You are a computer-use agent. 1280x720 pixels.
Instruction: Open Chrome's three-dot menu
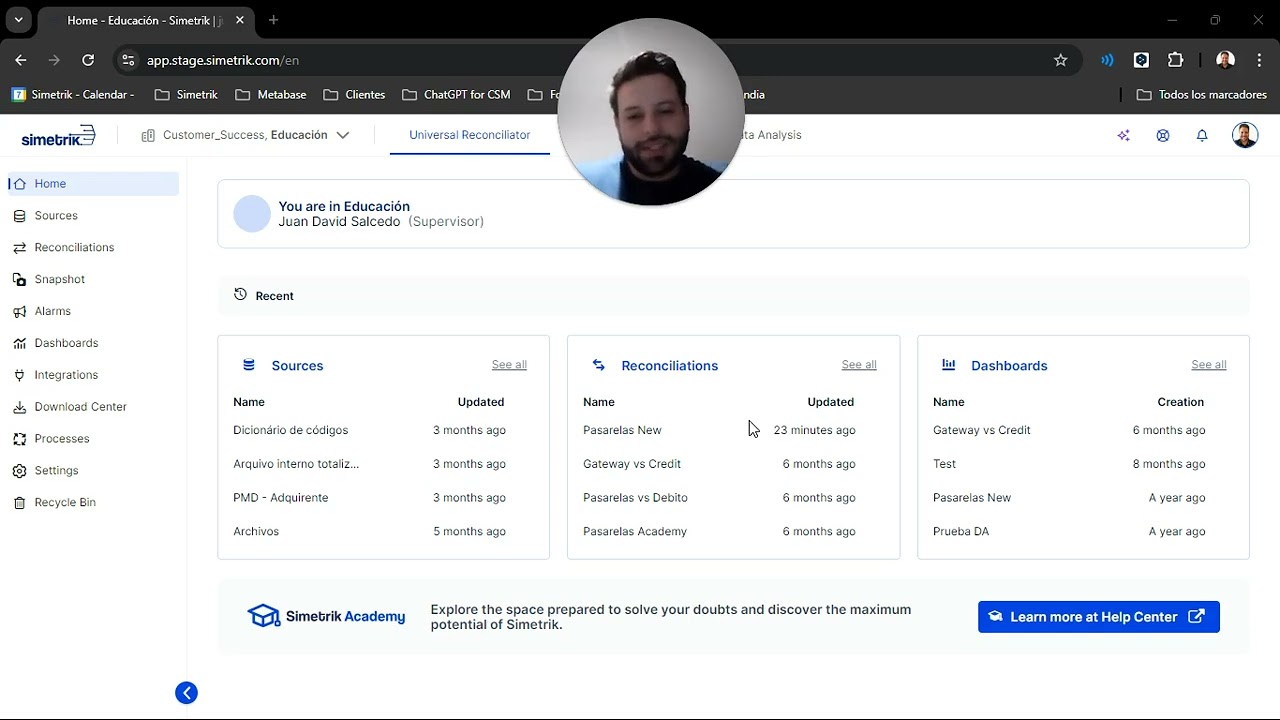pos(1257,60)
